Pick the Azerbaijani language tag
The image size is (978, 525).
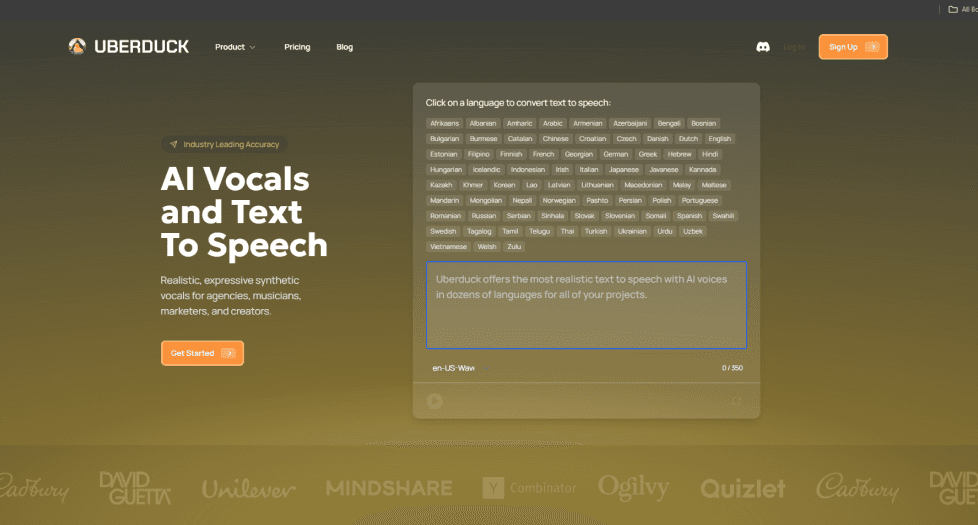click(x=630, y=123)
